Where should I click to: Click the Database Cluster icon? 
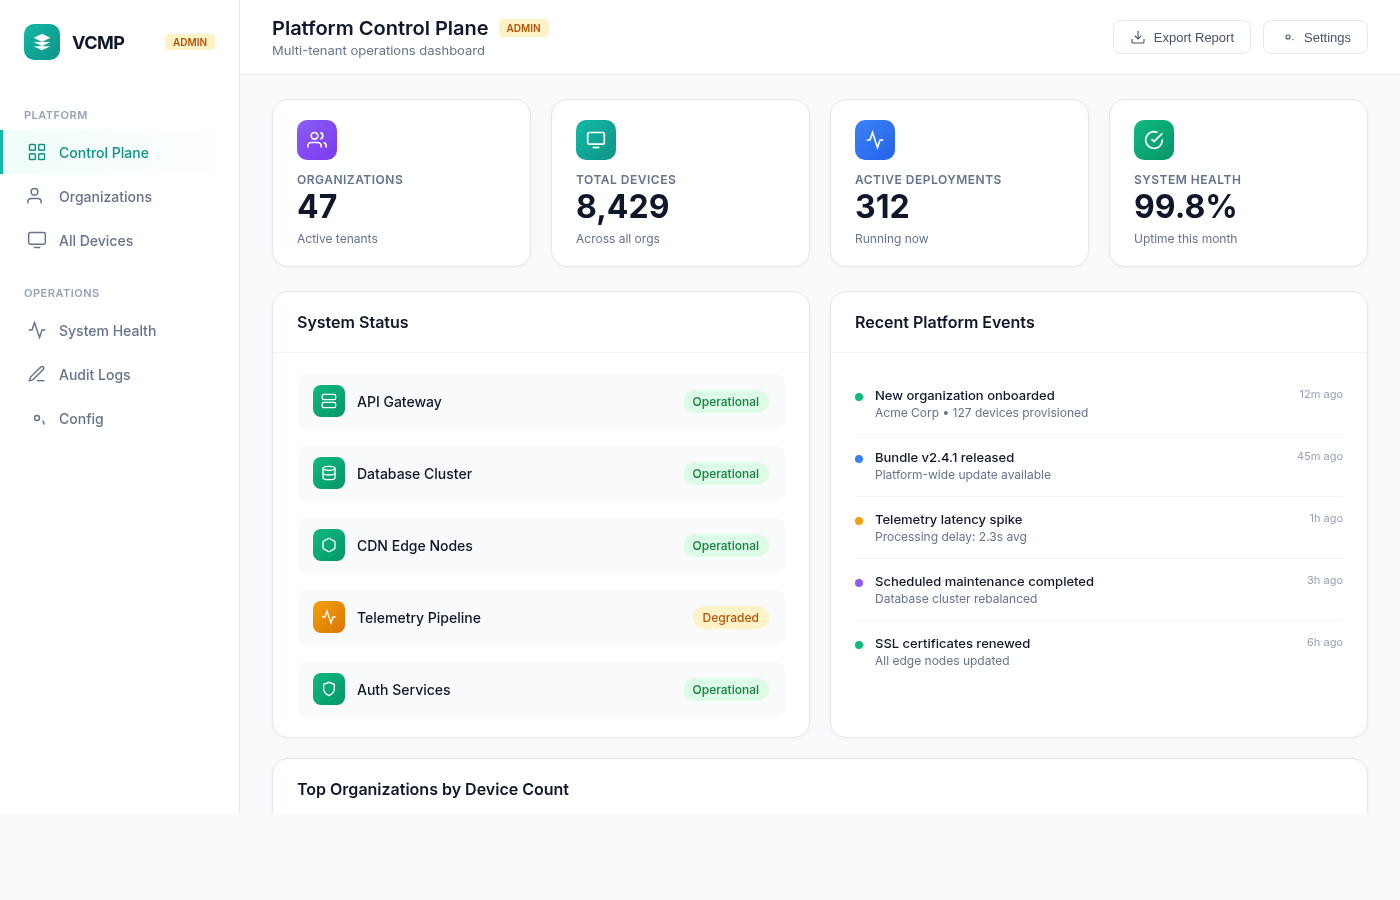[329, 473]
